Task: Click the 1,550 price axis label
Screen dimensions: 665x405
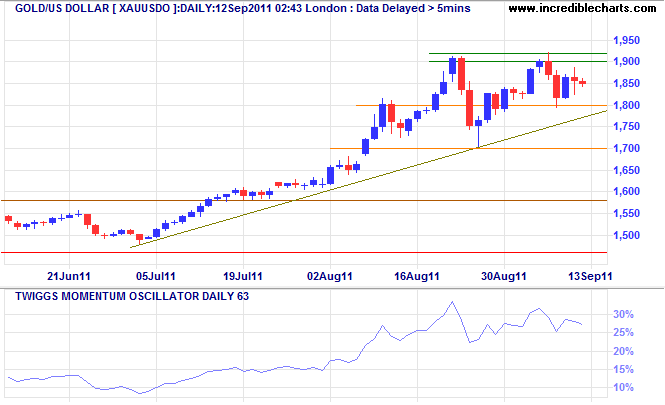Action: coord(626,214)
